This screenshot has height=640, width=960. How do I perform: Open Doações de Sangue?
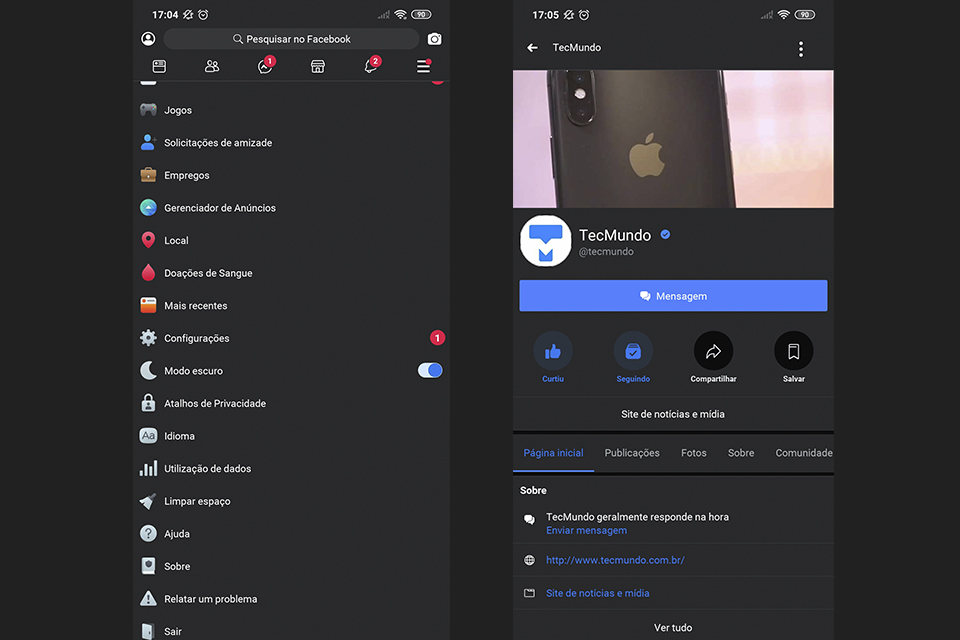(x=291, y=273)
